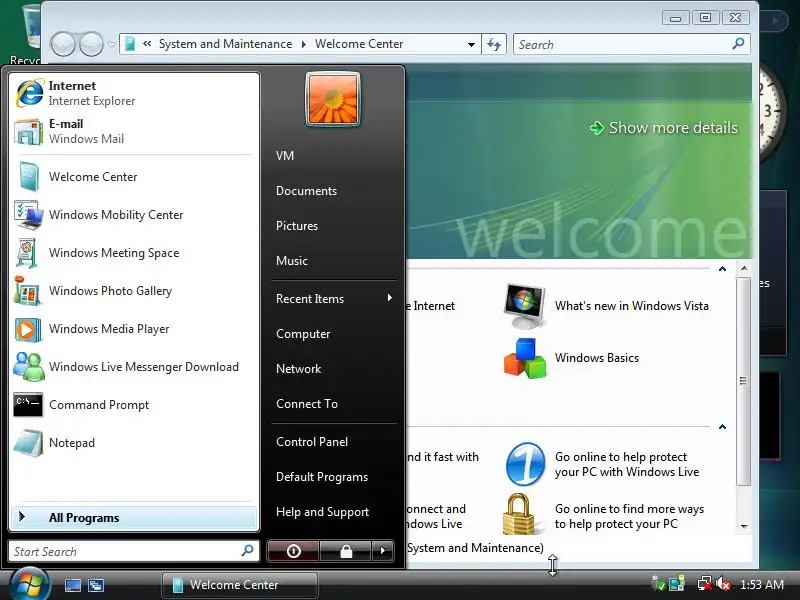Click the orange flower user picture
Screen dimensions: 800x600
click(x=333, y=99)
